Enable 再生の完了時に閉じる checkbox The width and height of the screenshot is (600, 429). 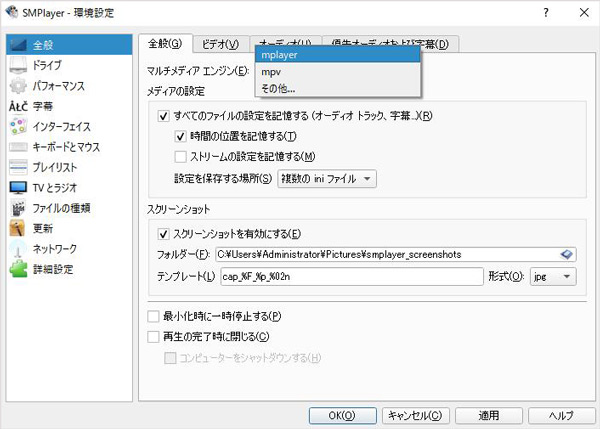click(153, 337)
